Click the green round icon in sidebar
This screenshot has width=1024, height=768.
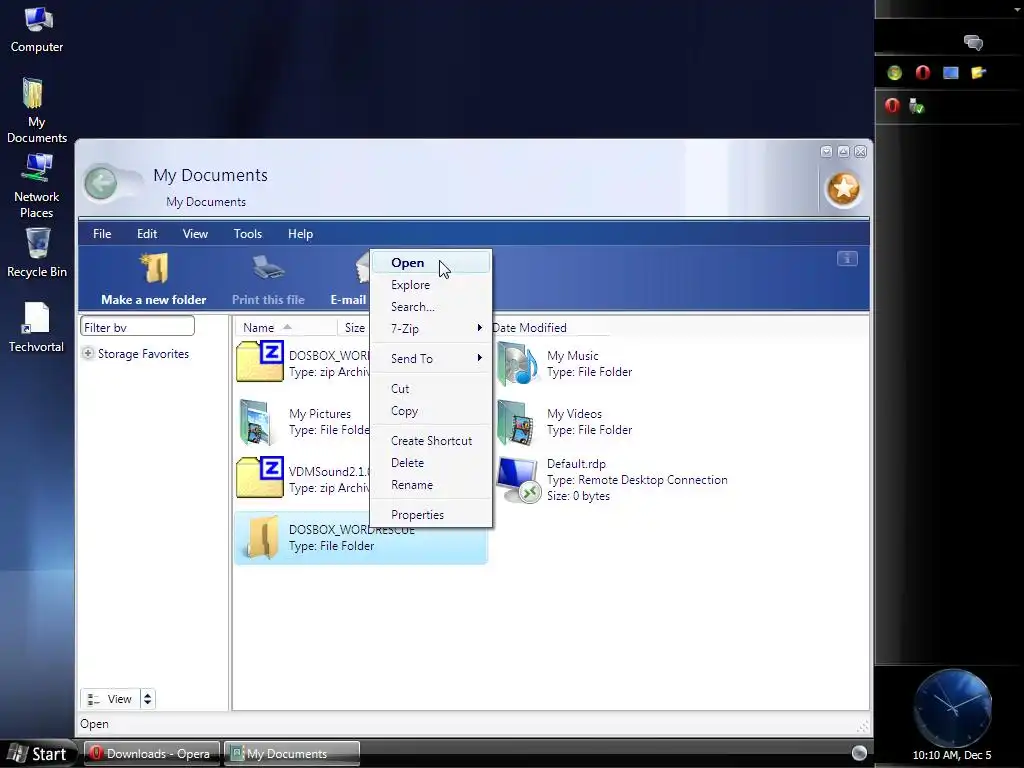[x=894, y=73]
